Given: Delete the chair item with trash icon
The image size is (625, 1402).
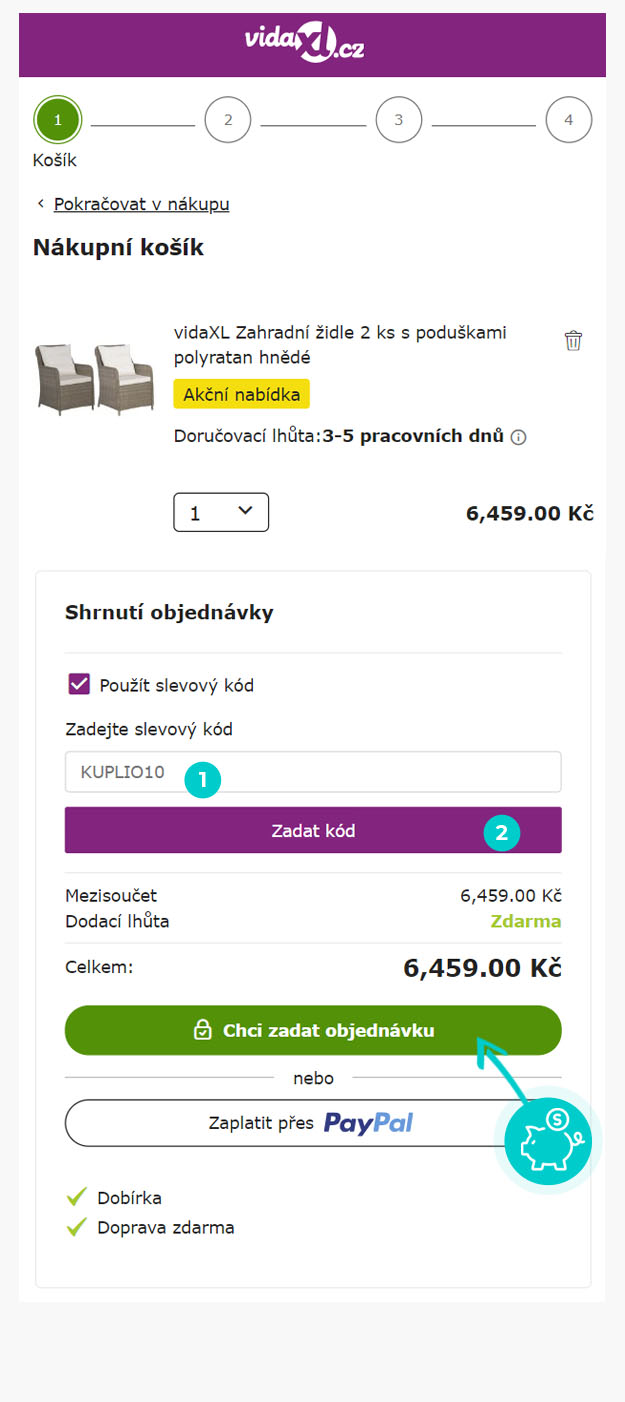Looking at the screenshot, I should [x=573, y=341].
